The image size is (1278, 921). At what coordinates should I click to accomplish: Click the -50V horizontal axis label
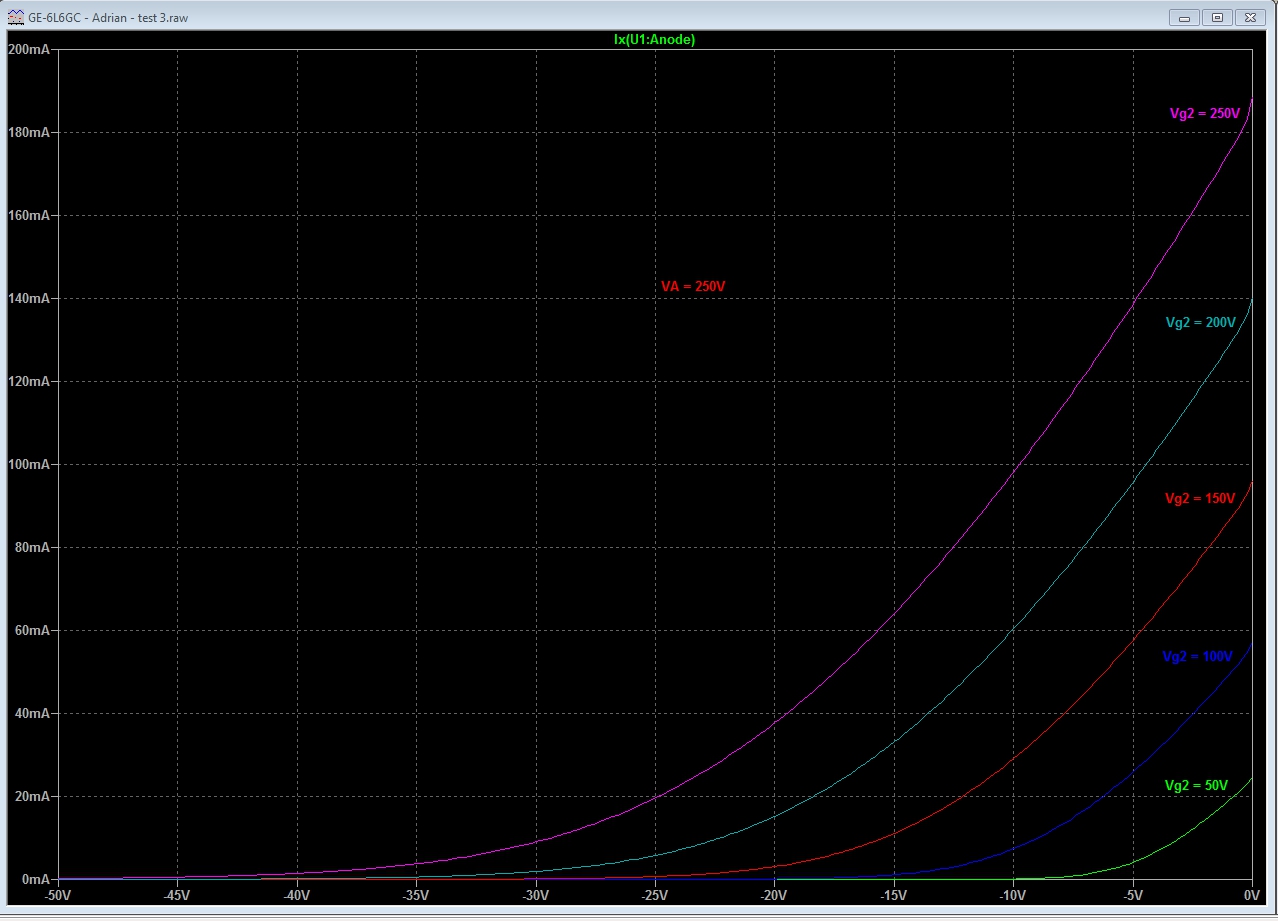click(59, 895)
